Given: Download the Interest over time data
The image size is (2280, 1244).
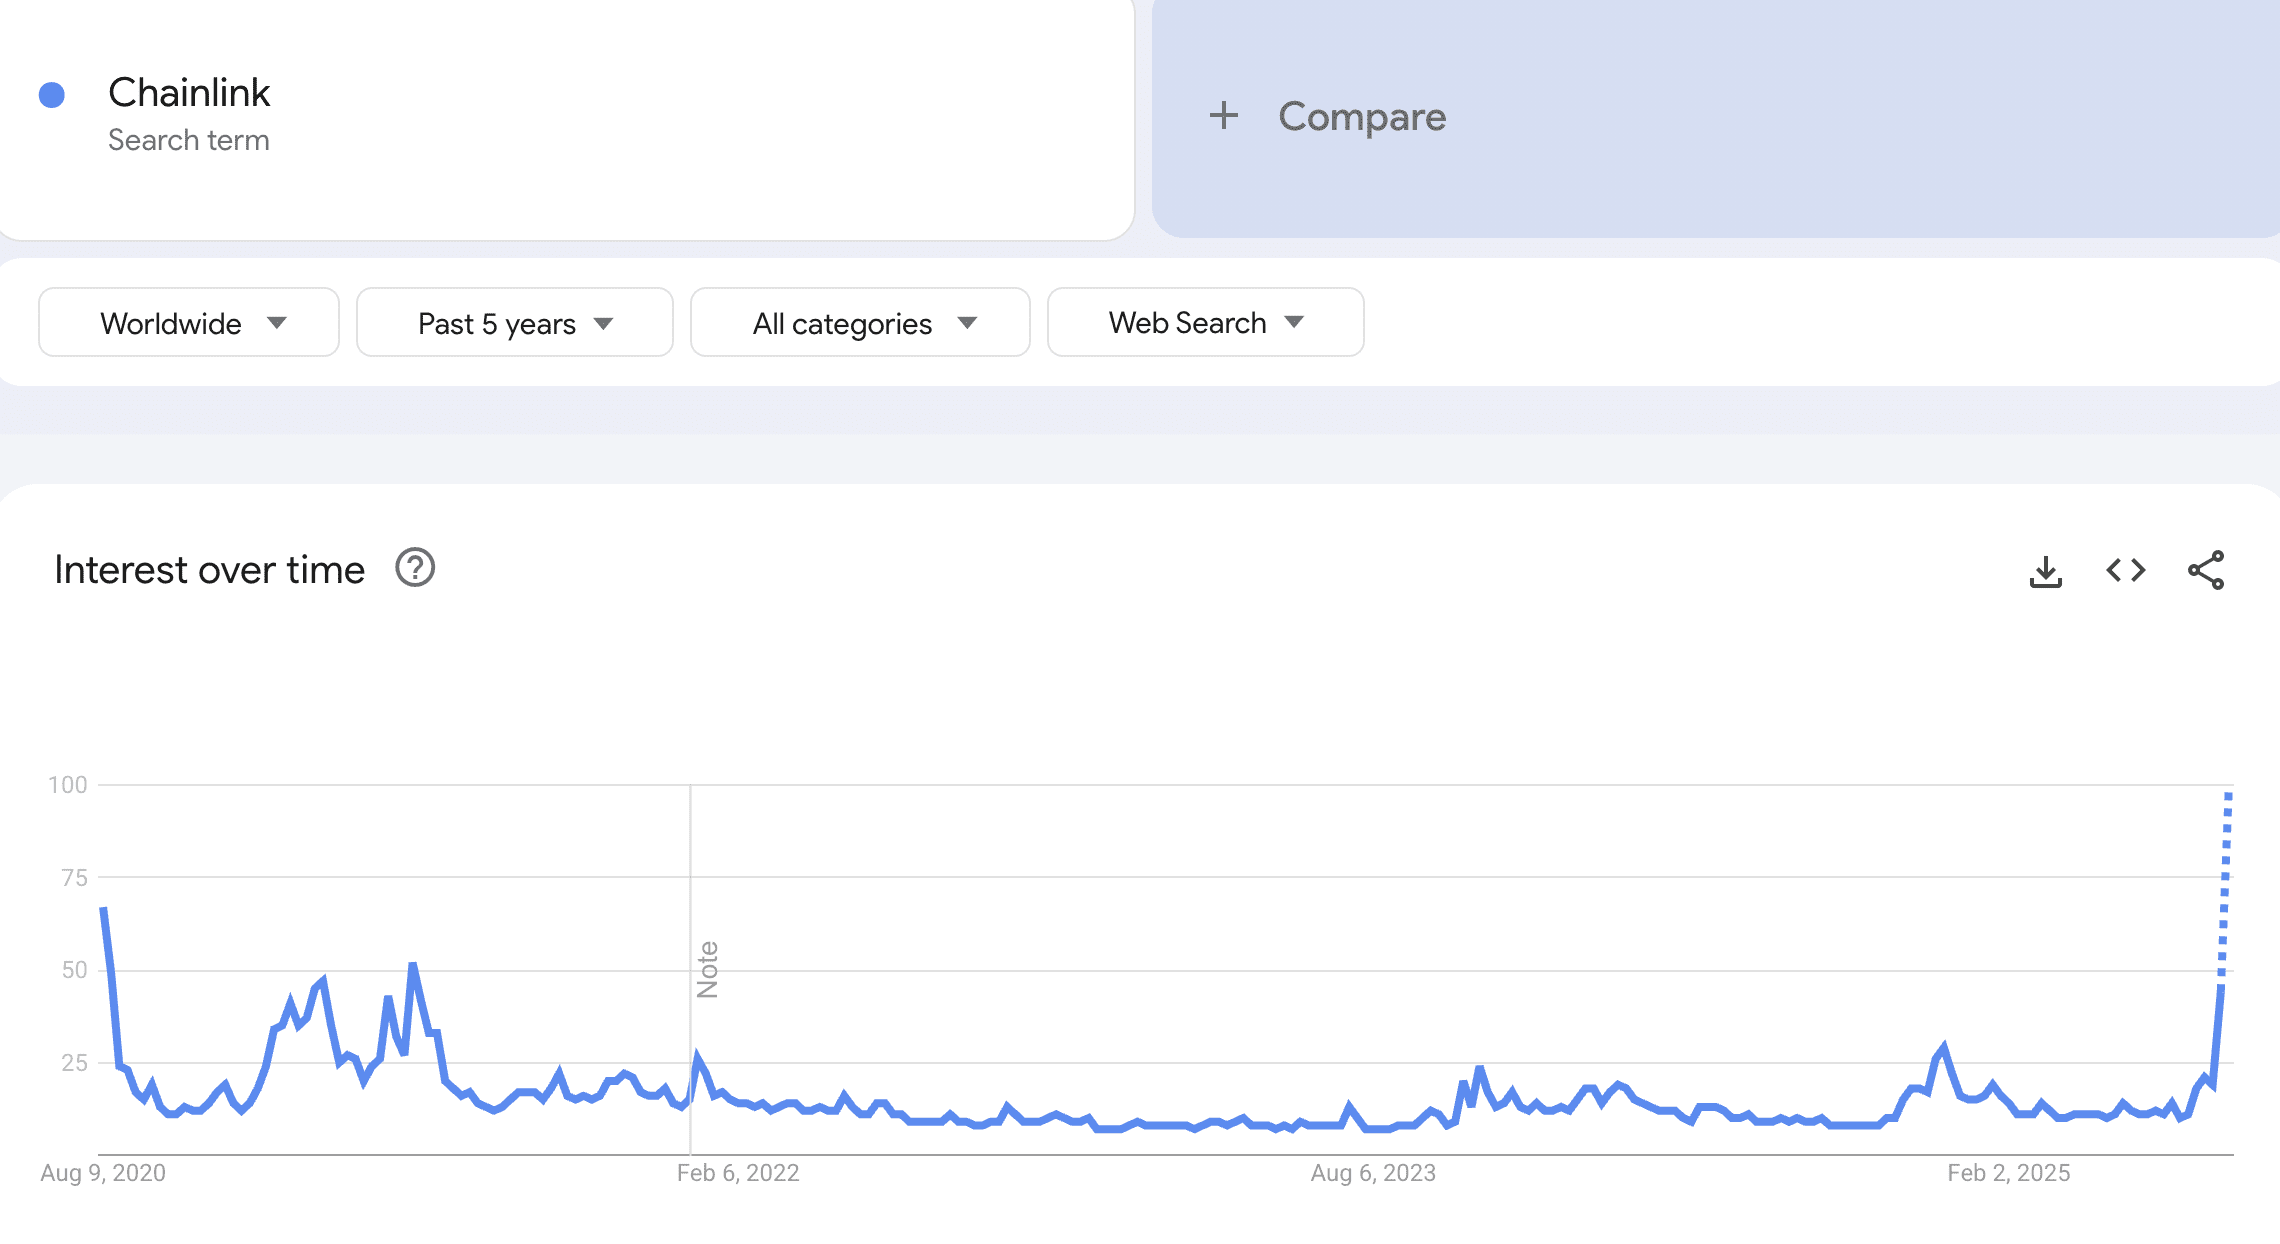Looking at the screenshot, I should 2046,570.
